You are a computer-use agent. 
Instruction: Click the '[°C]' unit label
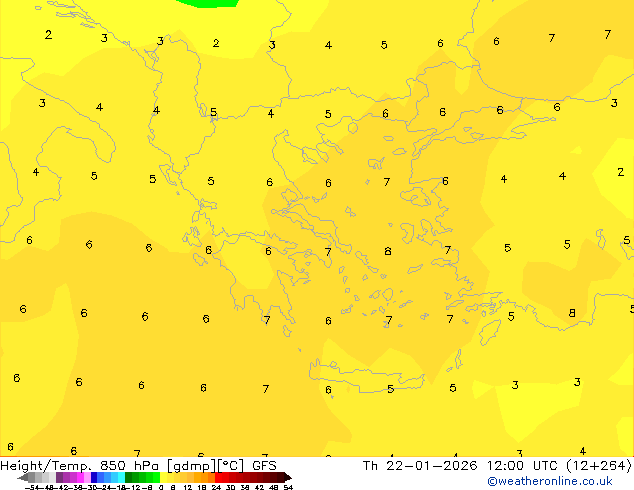click(230, 466)
